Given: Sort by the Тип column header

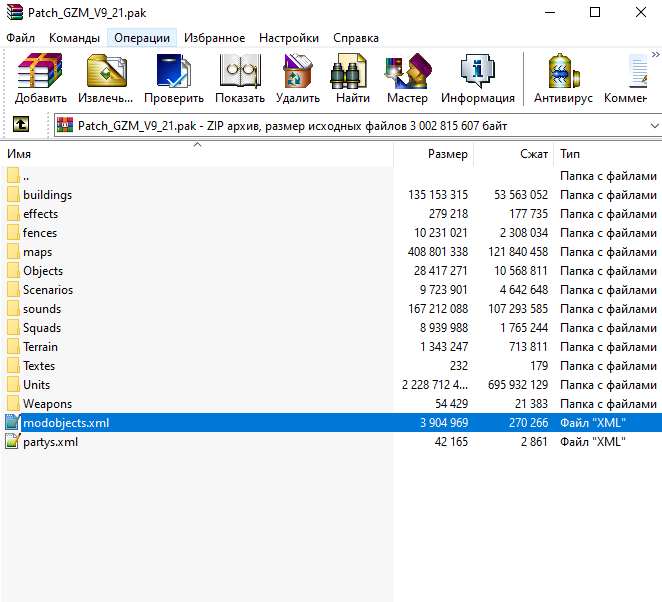Looking at the screenshot, I should pos(608,154).
